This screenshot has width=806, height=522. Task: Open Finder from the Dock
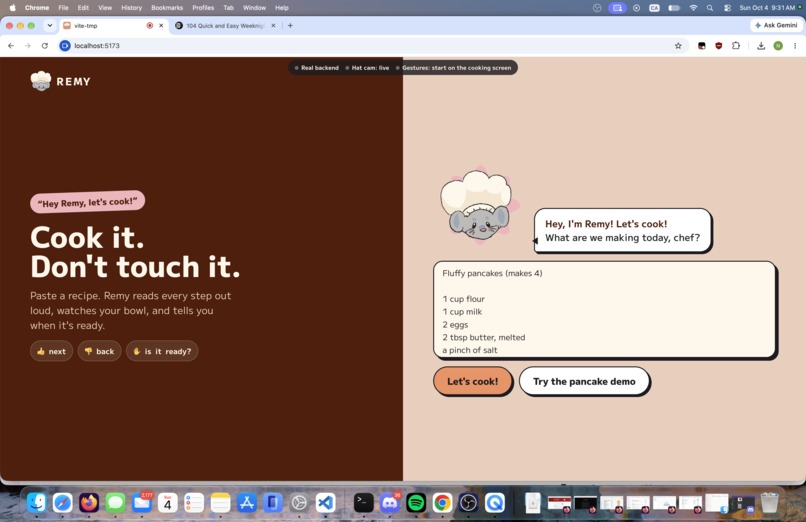(36, 502)
